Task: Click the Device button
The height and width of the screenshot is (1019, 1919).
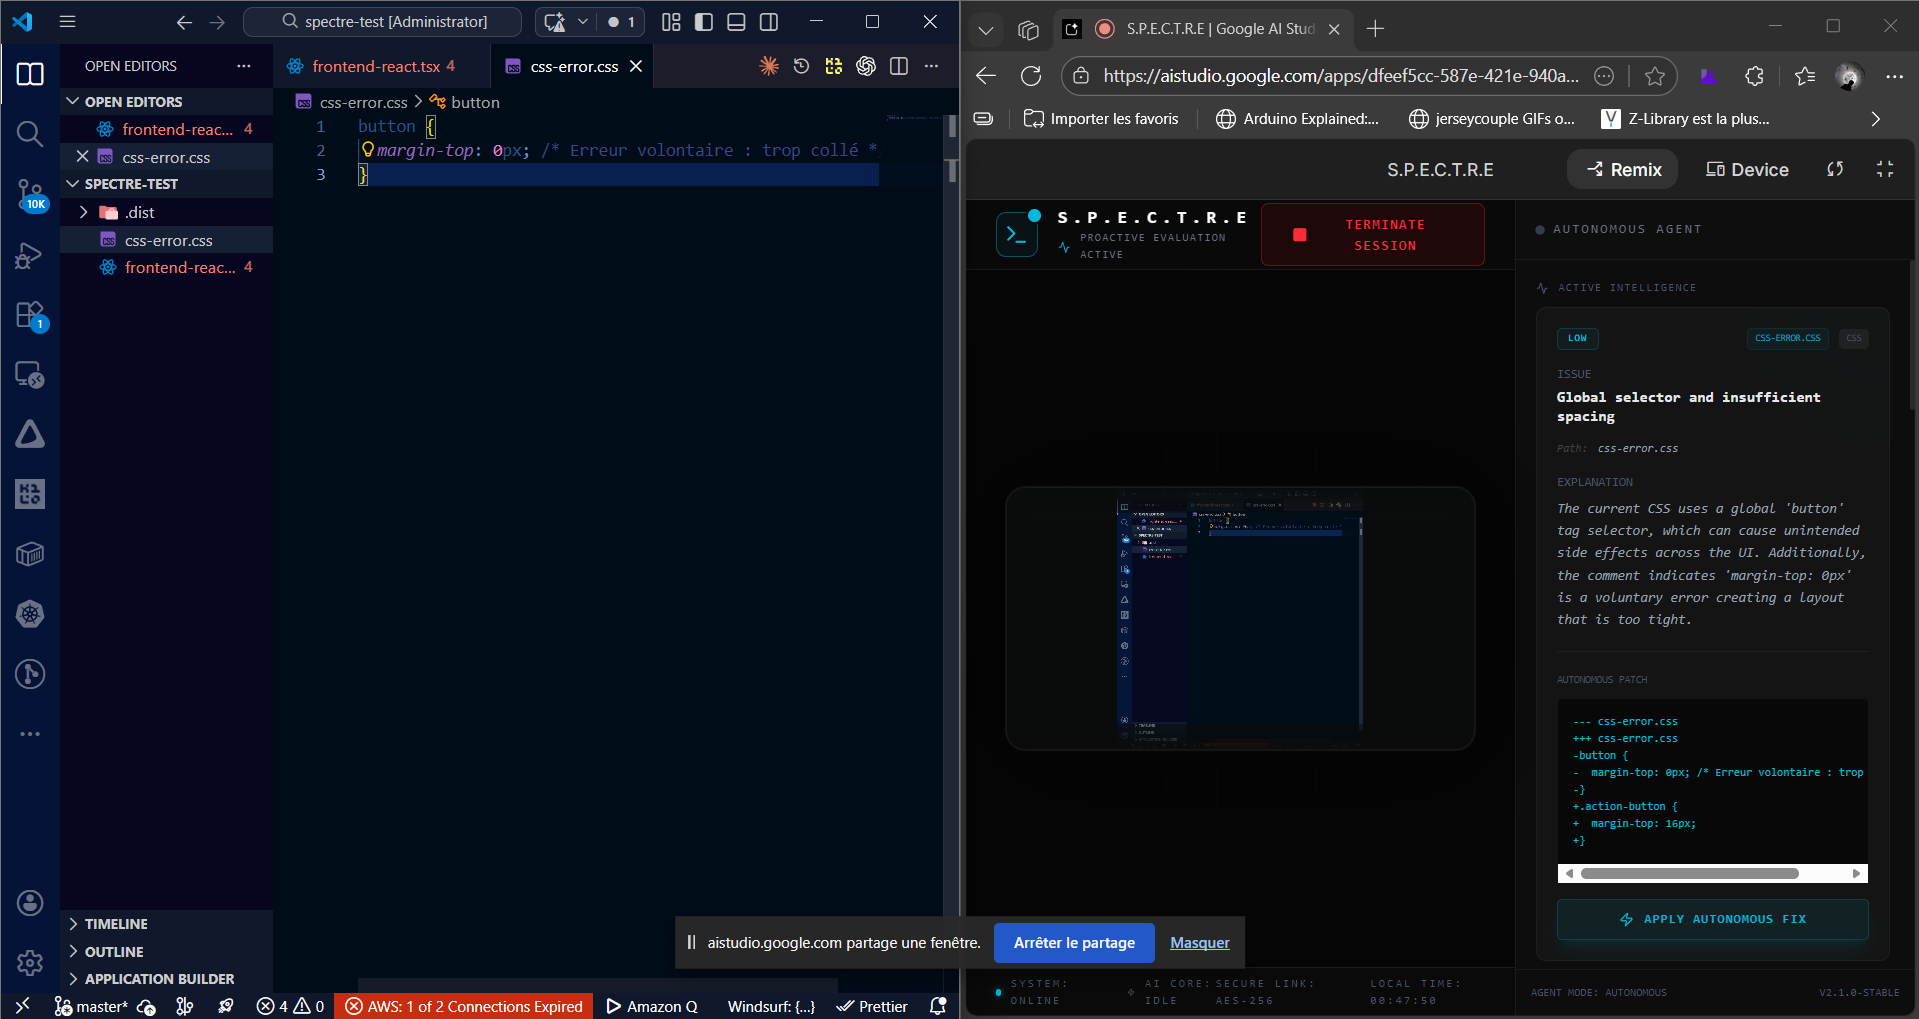Action: tap(1747, 169)
